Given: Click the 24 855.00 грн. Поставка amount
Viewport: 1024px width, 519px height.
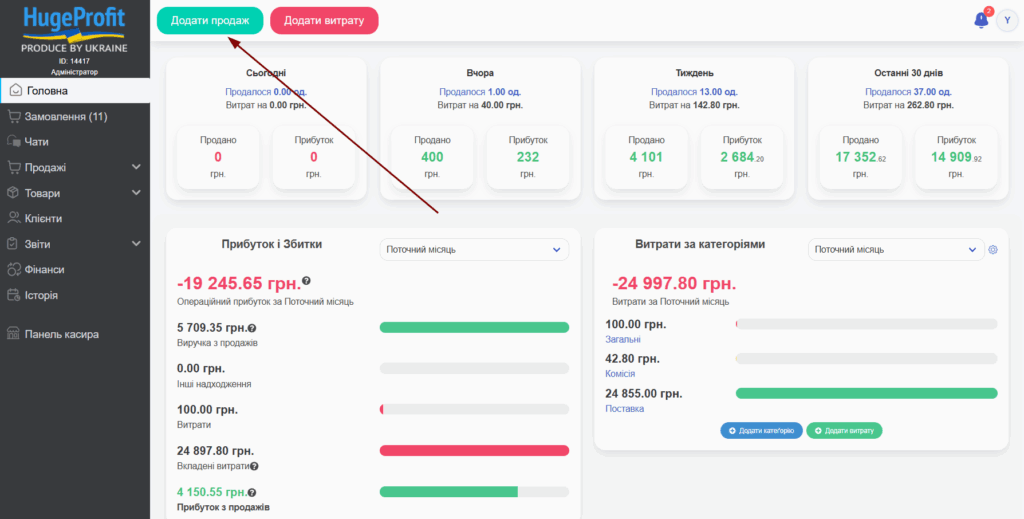Looking at the screenshot, I should point(644,394).
